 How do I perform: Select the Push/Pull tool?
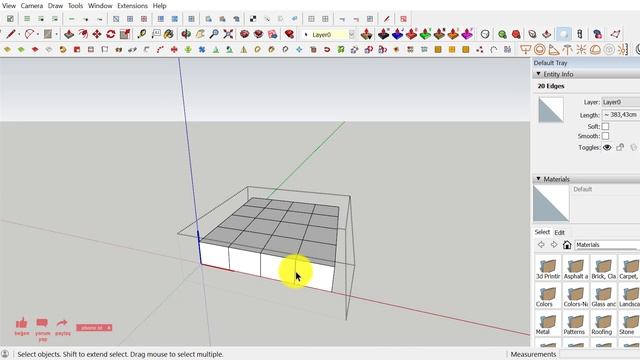tap(69, 34)
